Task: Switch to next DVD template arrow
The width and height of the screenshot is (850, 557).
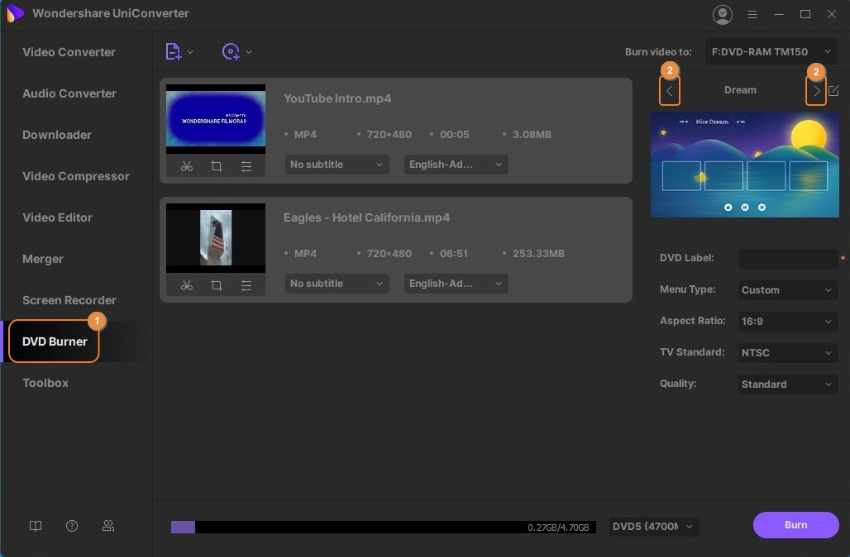Action: 816,91
